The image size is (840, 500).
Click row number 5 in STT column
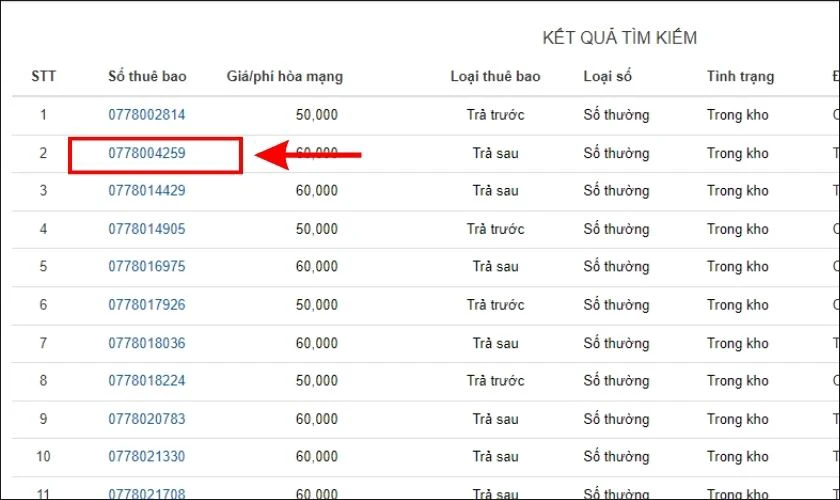point(43,266)
